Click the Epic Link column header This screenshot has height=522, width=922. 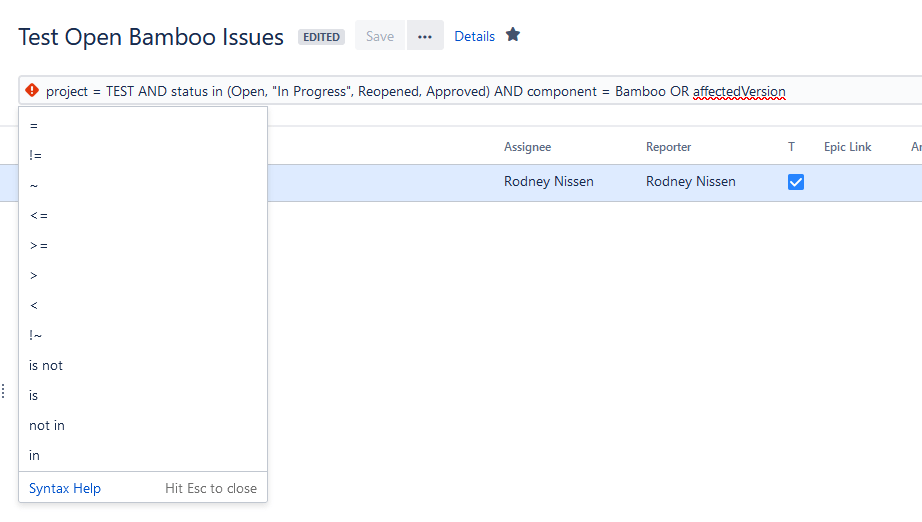point(847,147)
